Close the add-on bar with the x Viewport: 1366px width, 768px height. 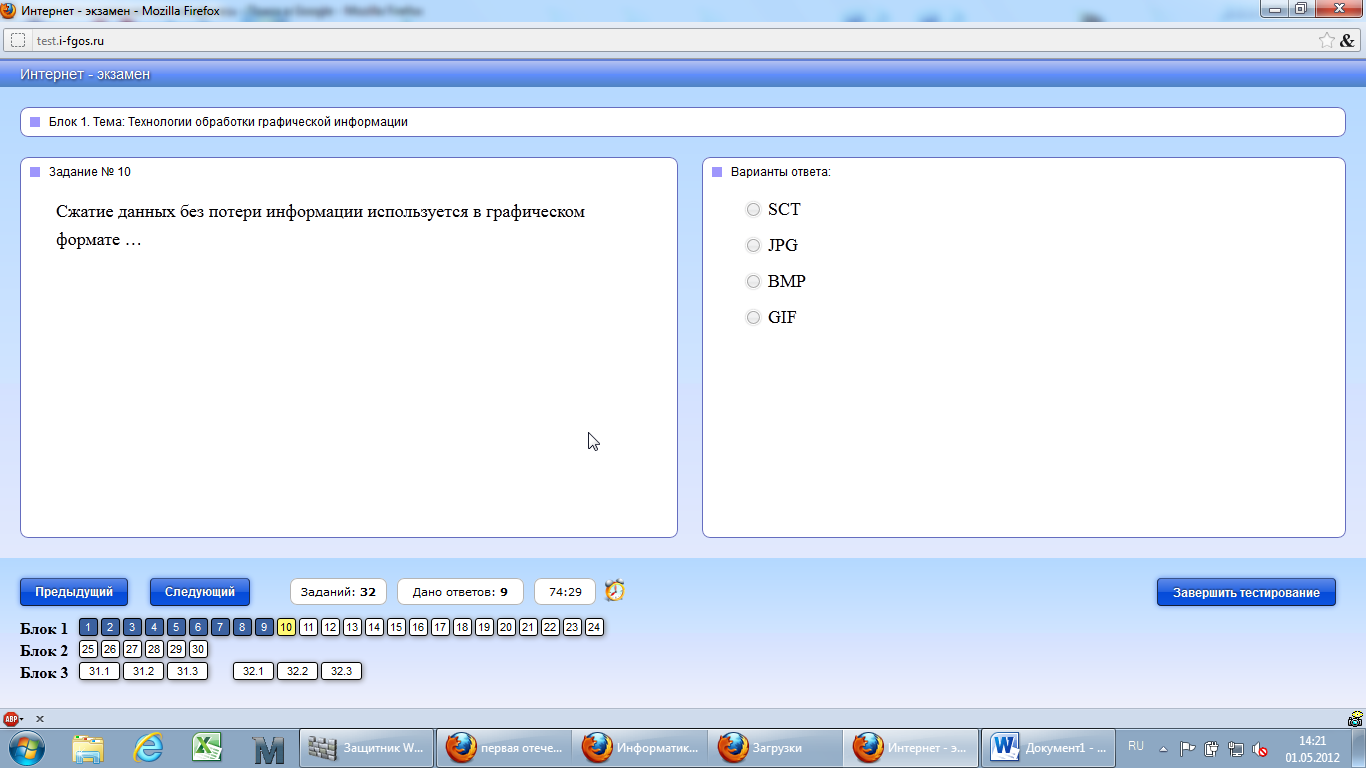tap(40, 719)
